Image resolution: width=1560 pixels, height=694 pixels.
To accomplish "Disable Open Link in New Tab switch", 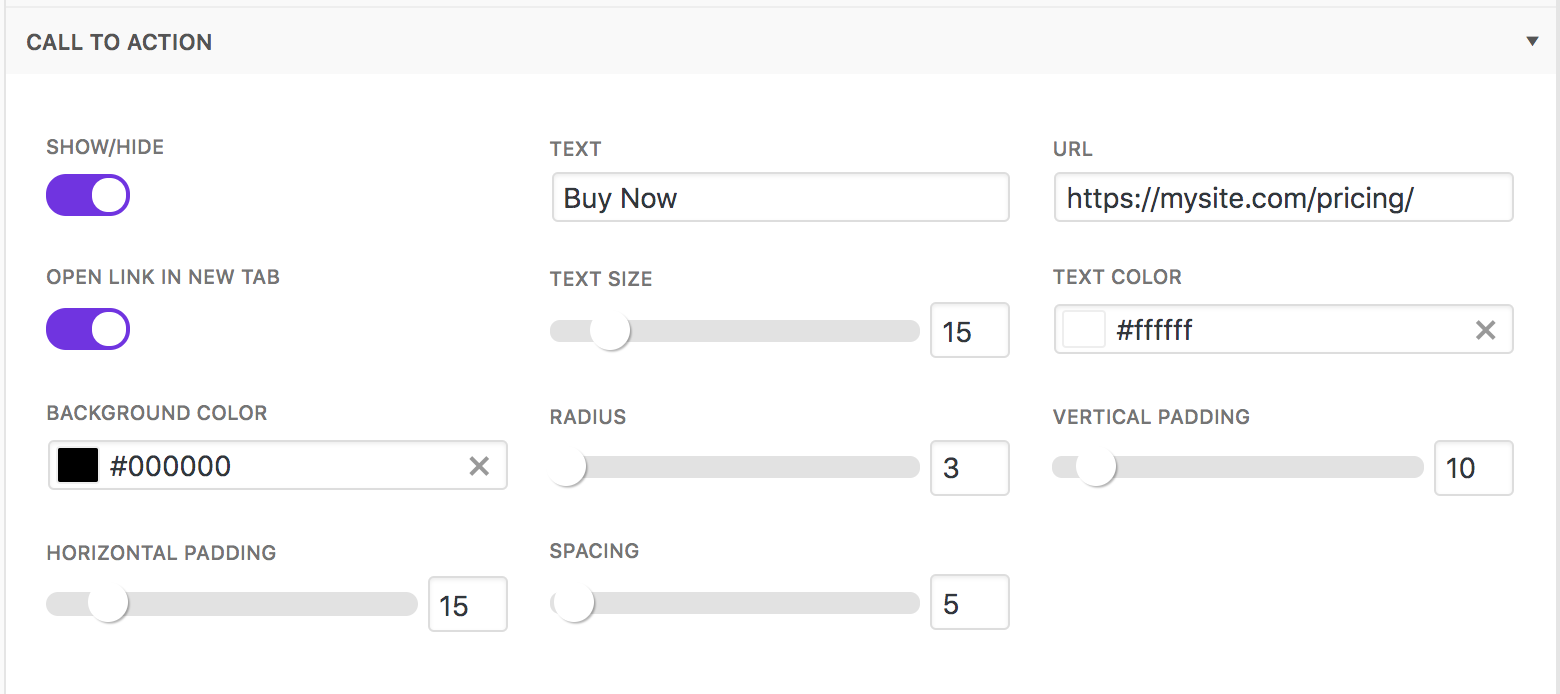I will tap(88, 329).
